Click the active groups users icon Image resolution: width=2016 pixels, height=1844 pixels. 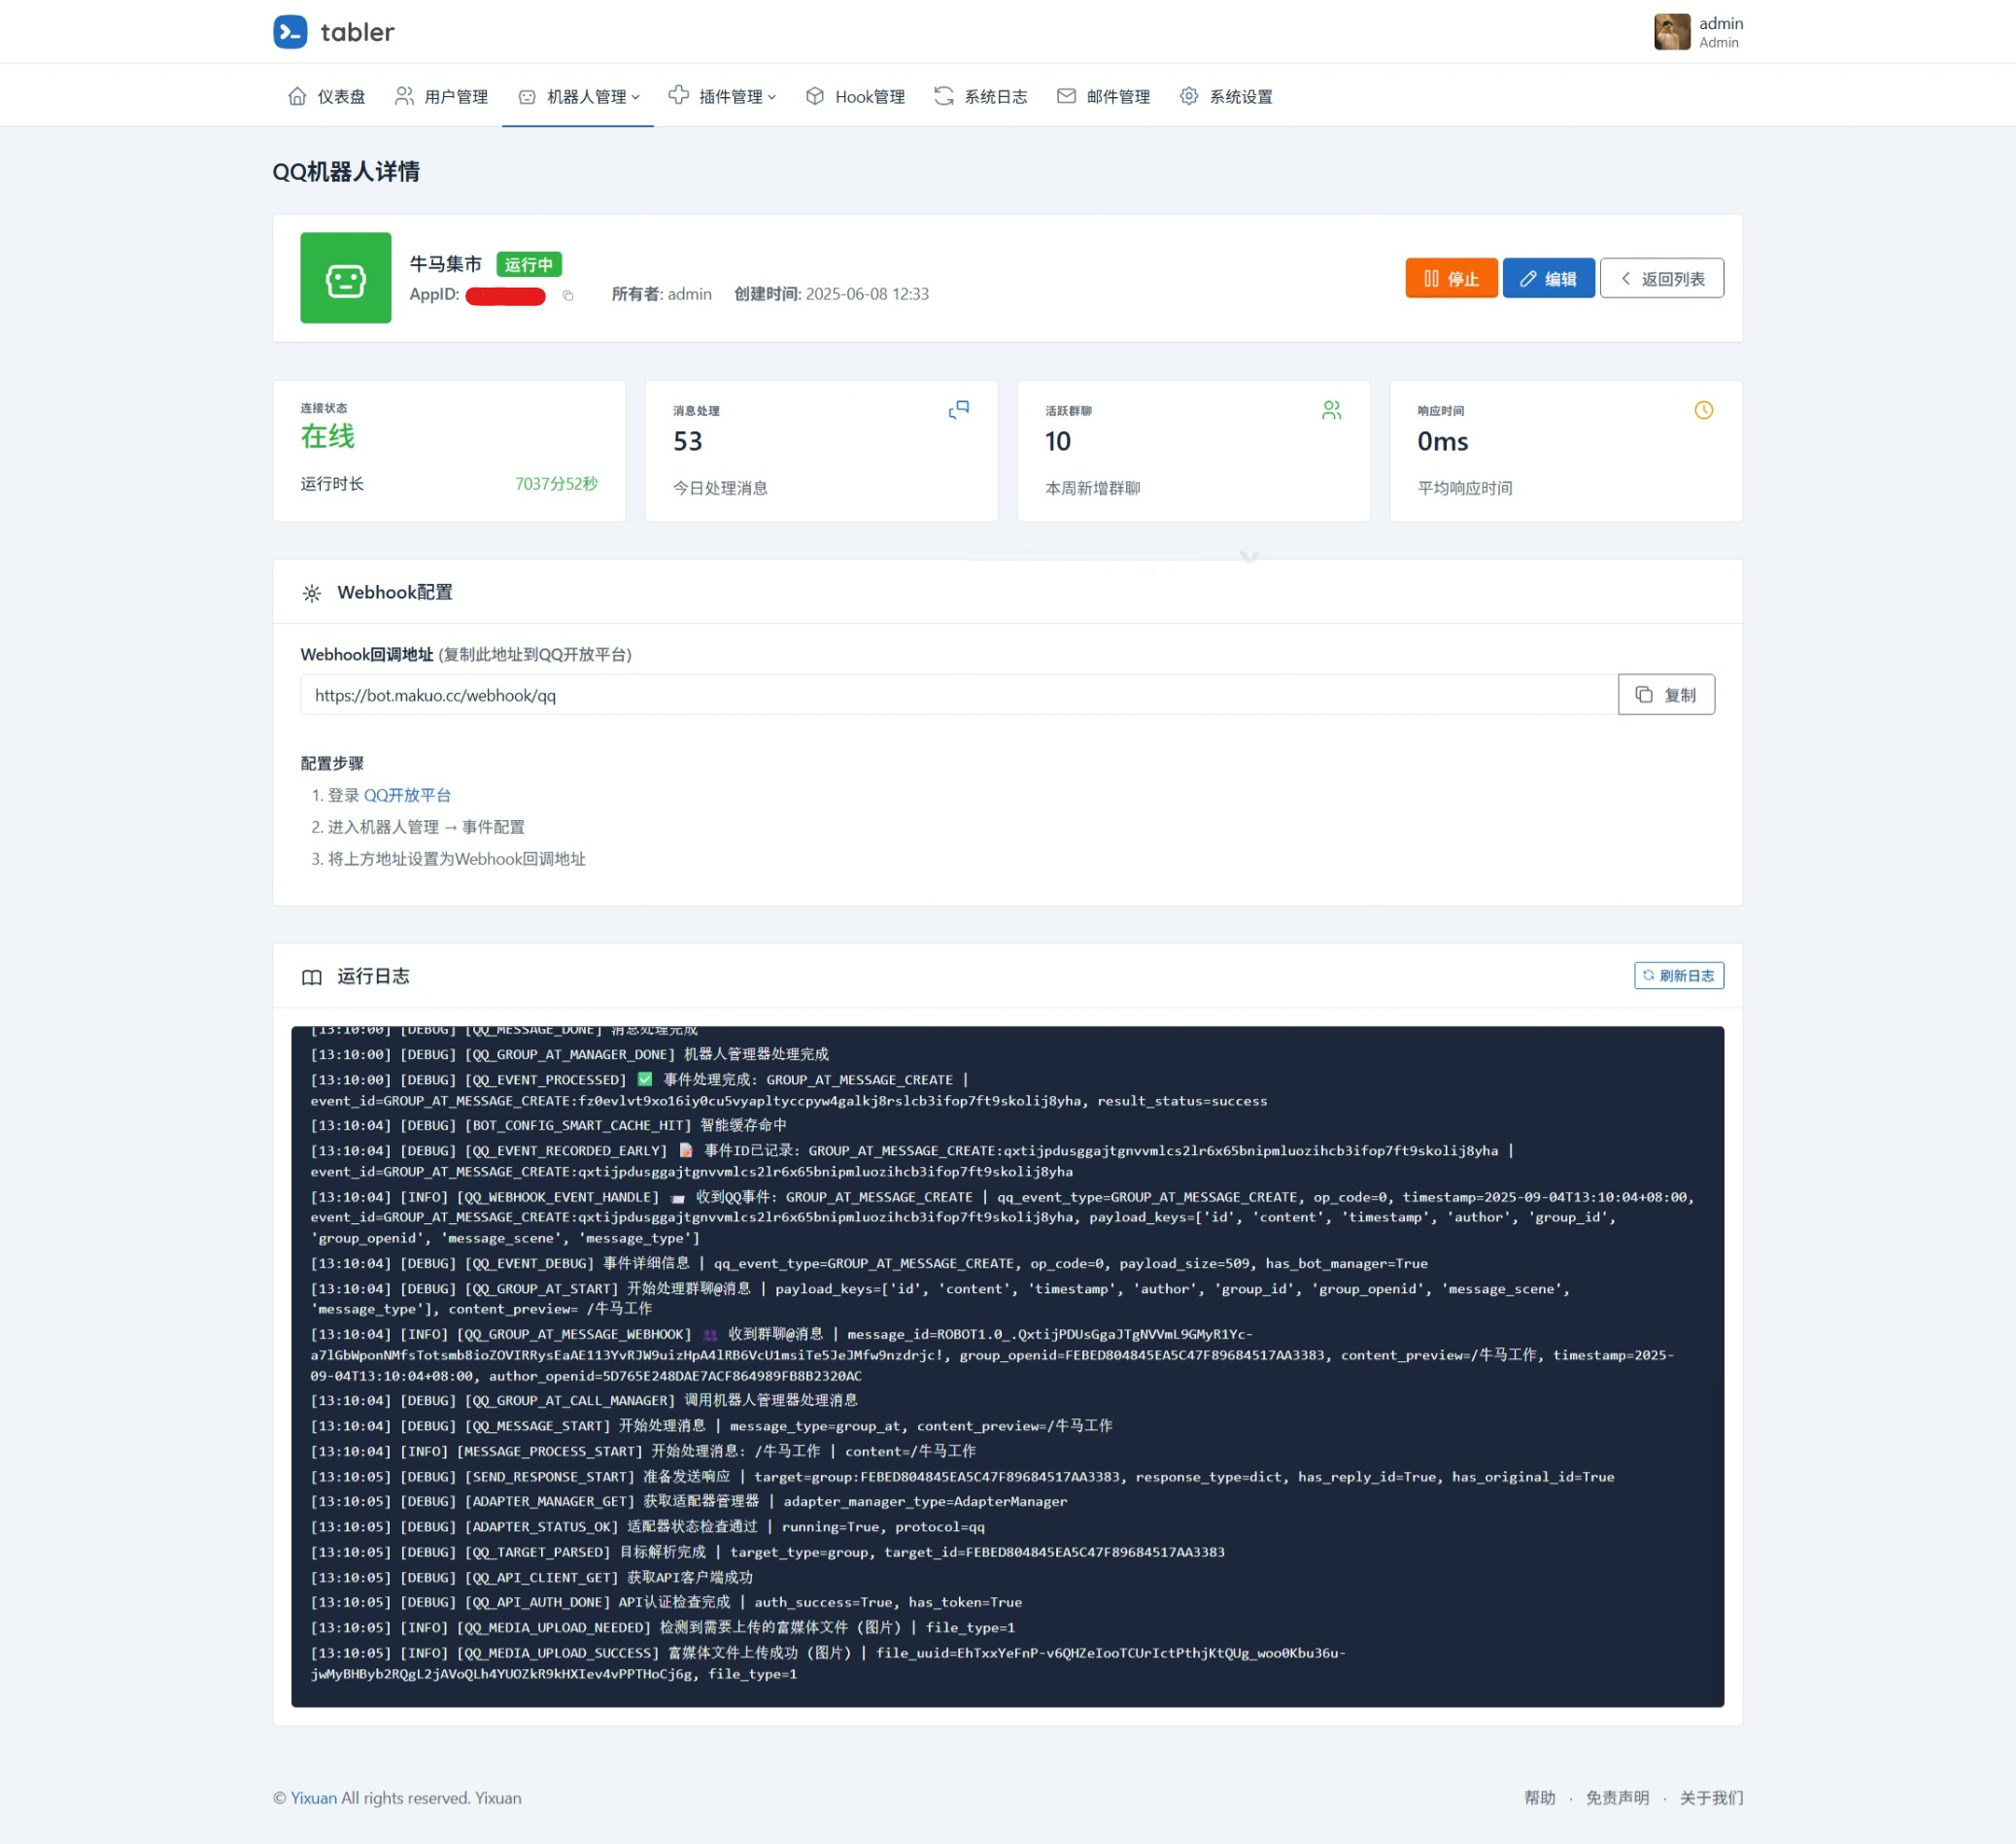(x=1331, y=410)
